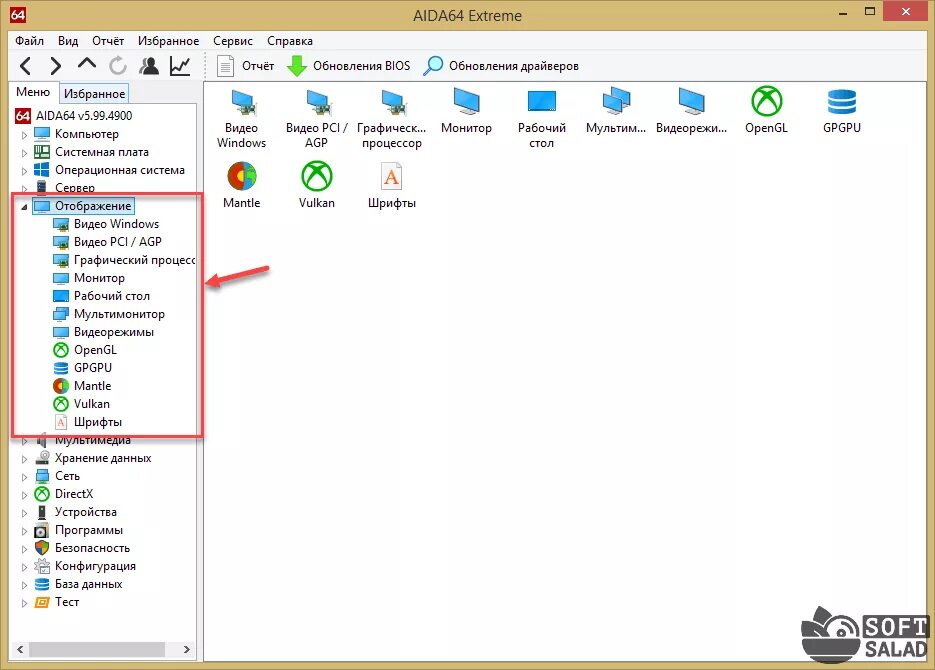Expand the Устройства tree node
Screen dimensions: 935x670
click(24, 513)
